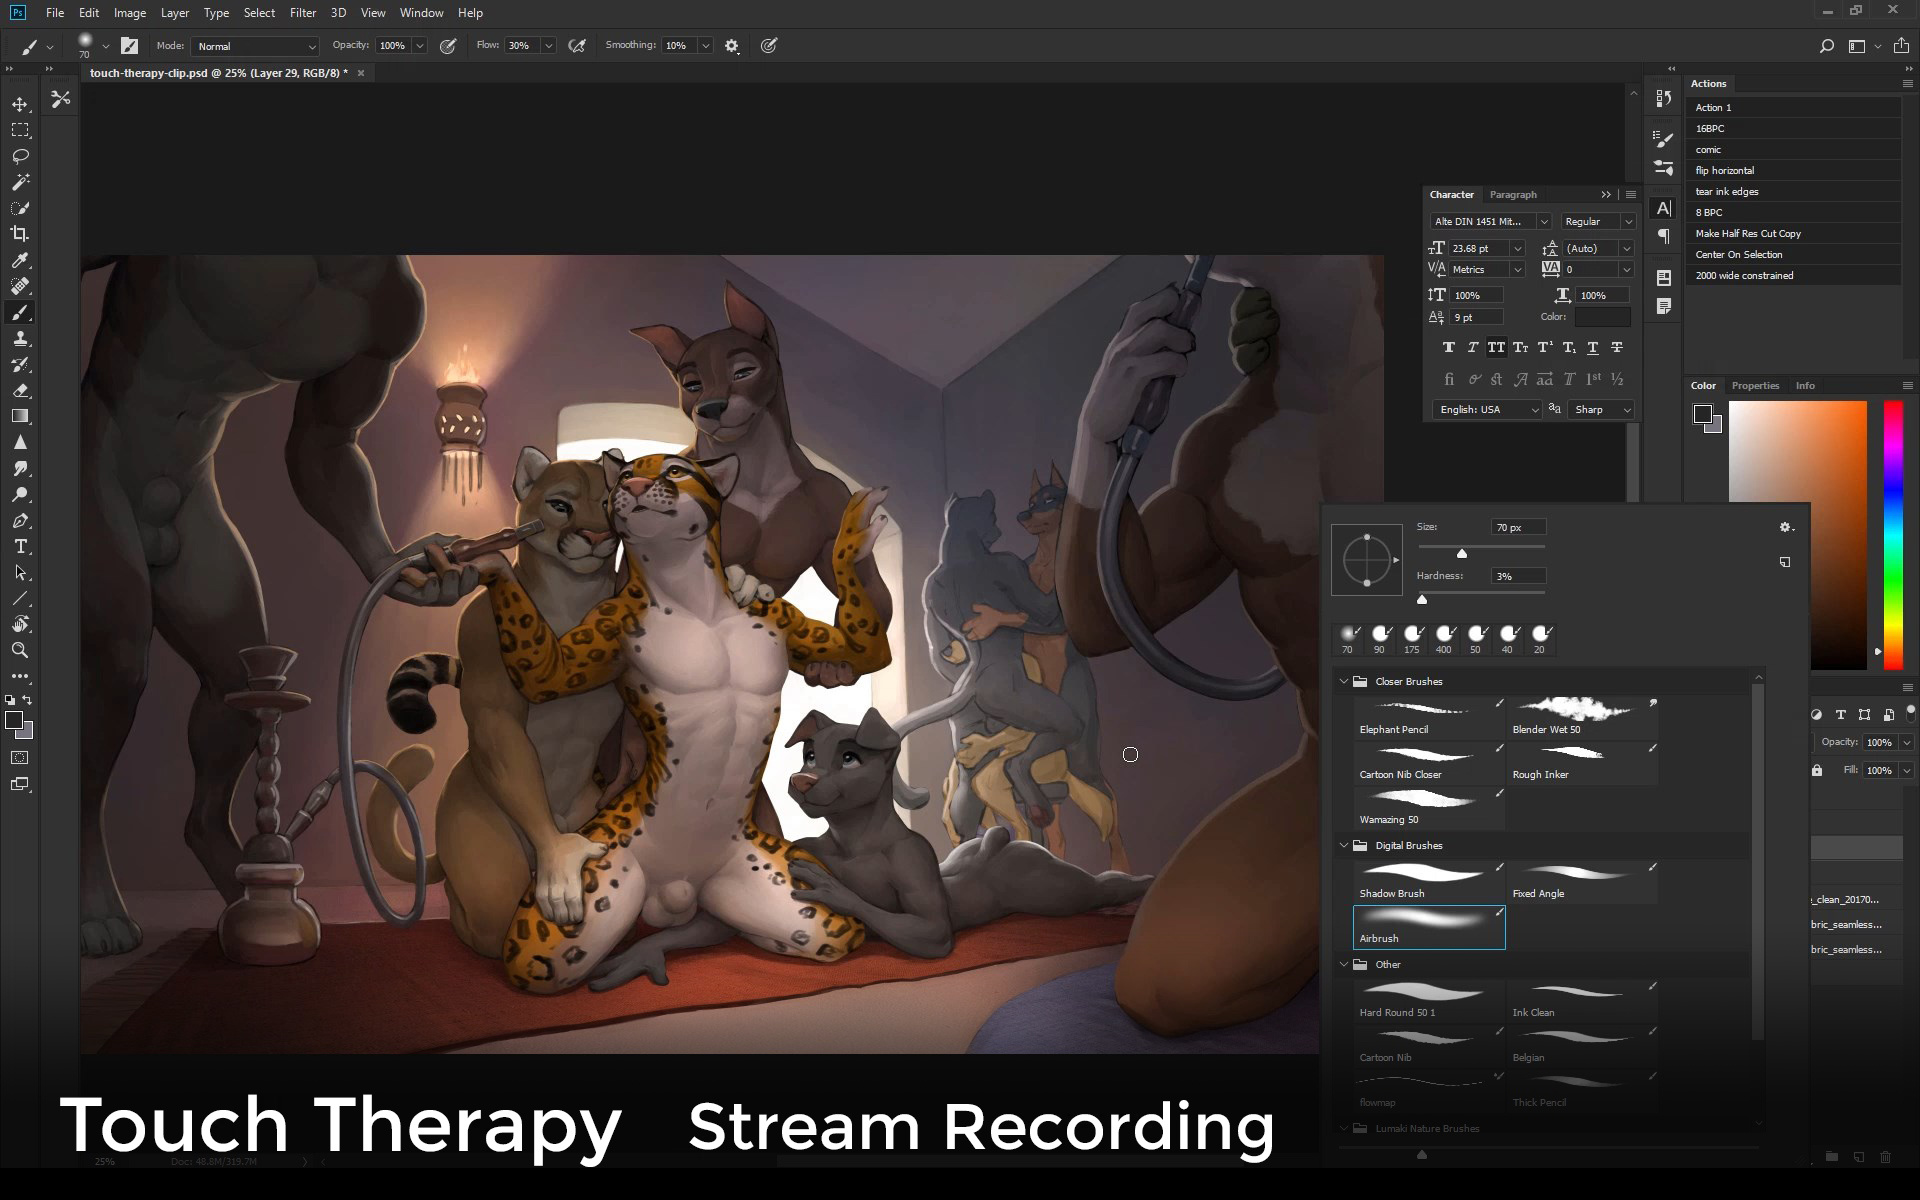Select the Horizontal Type tool
This screenshot has height=1200, width=1920.
coord(20,547)
